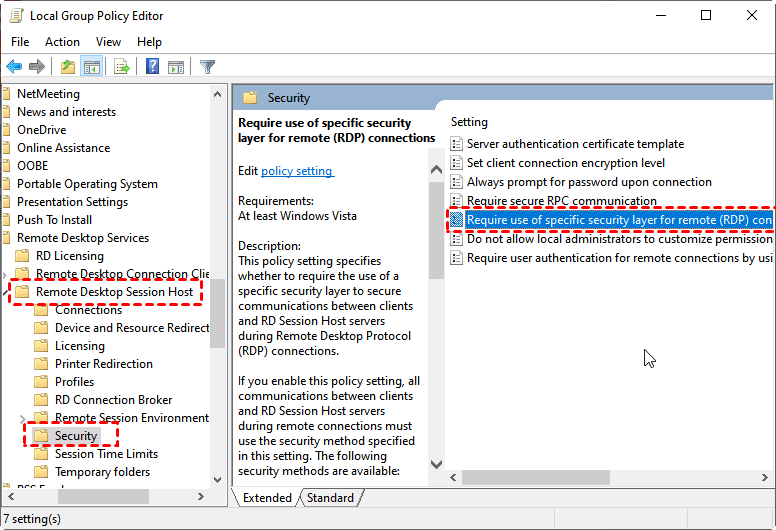Select the OneDrive tree item
The width and height of the screenshot is (776, 530).
point(42,130)
